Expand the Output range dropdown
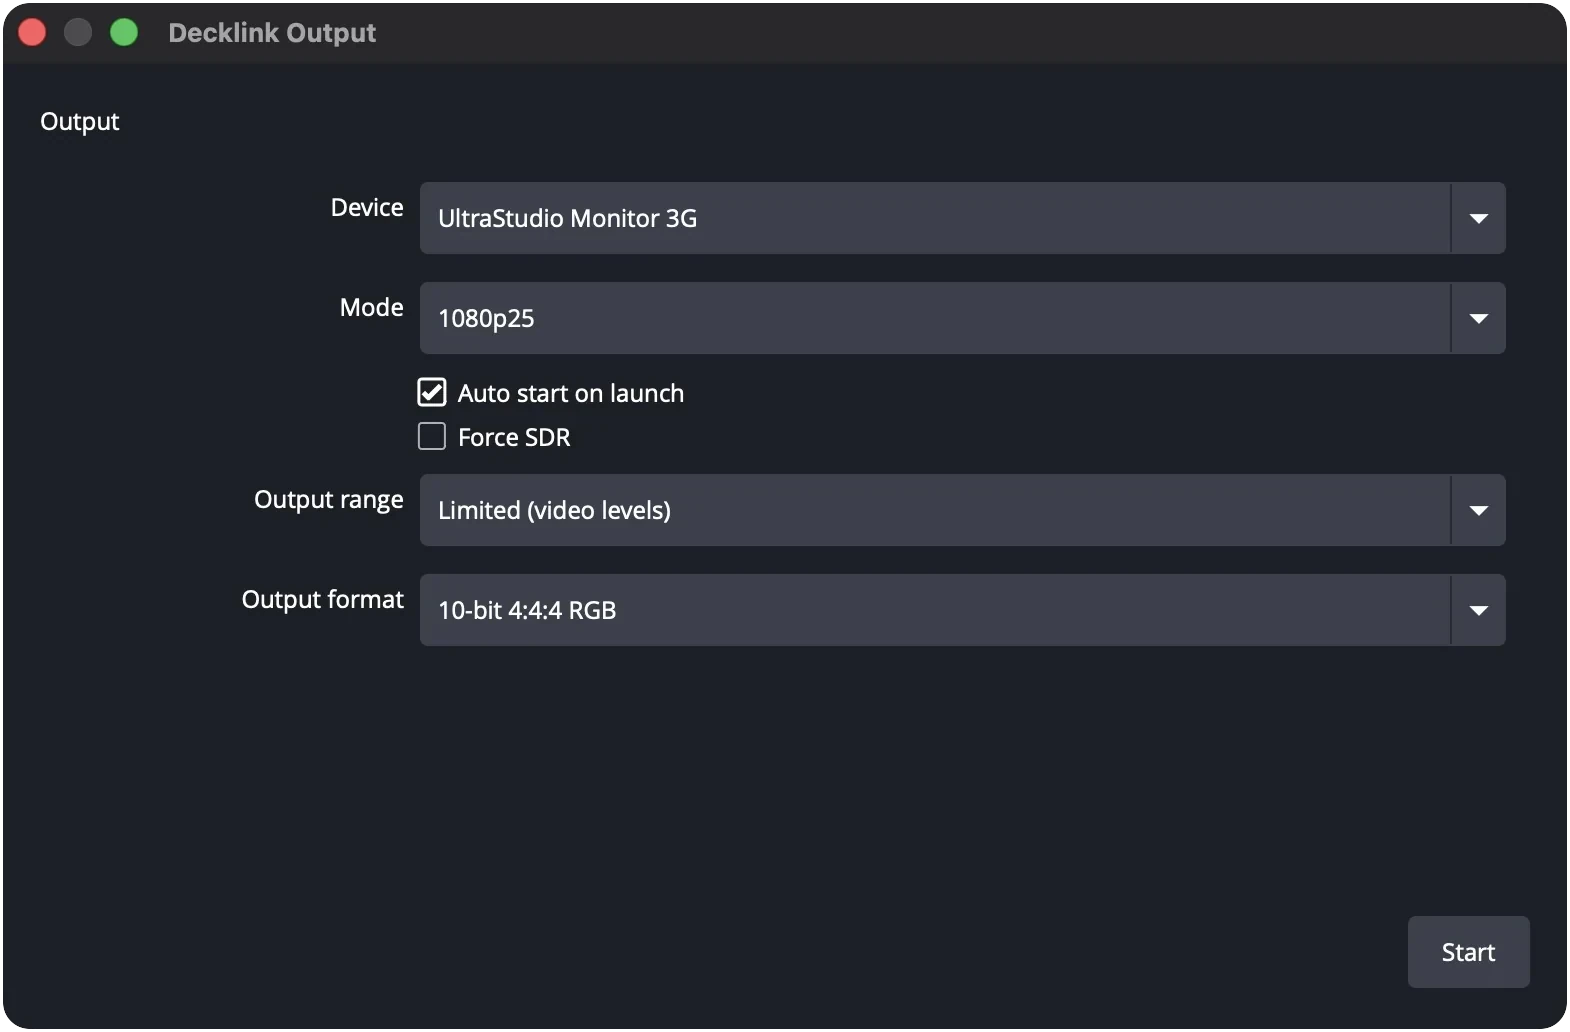This screenshot has width=1570, height=1032. [x=962, y=510]
